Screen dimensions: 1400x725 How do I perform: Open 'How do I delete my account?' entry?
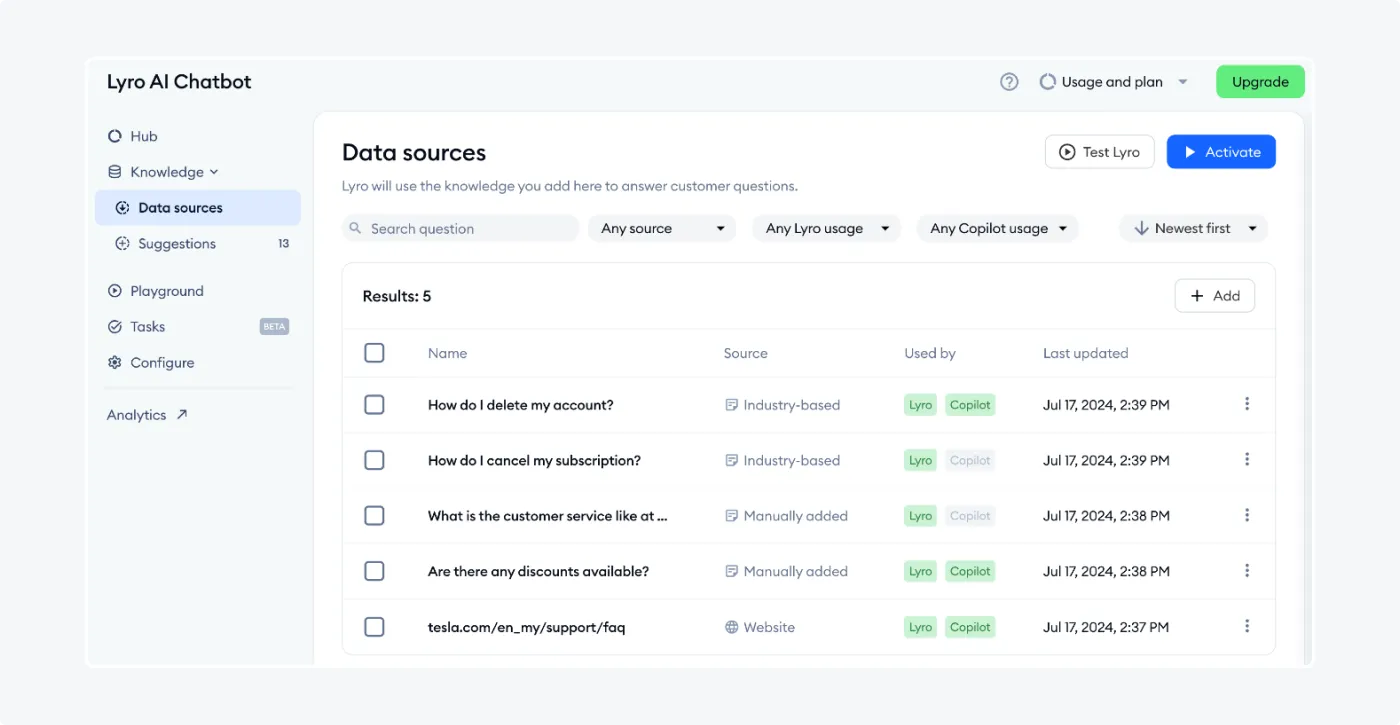tap(521, 405)
